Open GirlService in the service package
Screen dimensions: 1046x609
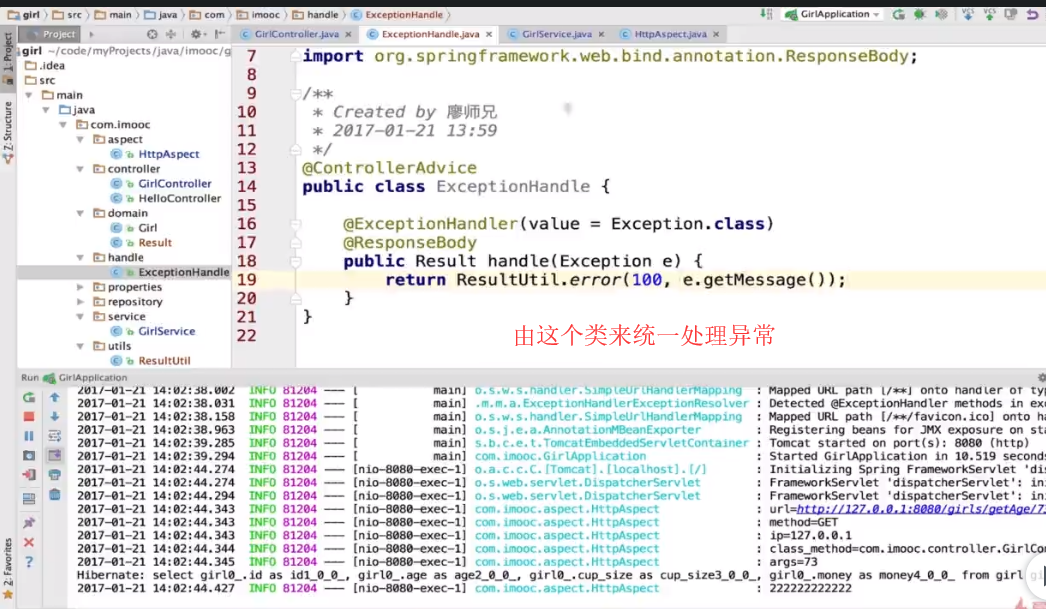coord(167,332)
